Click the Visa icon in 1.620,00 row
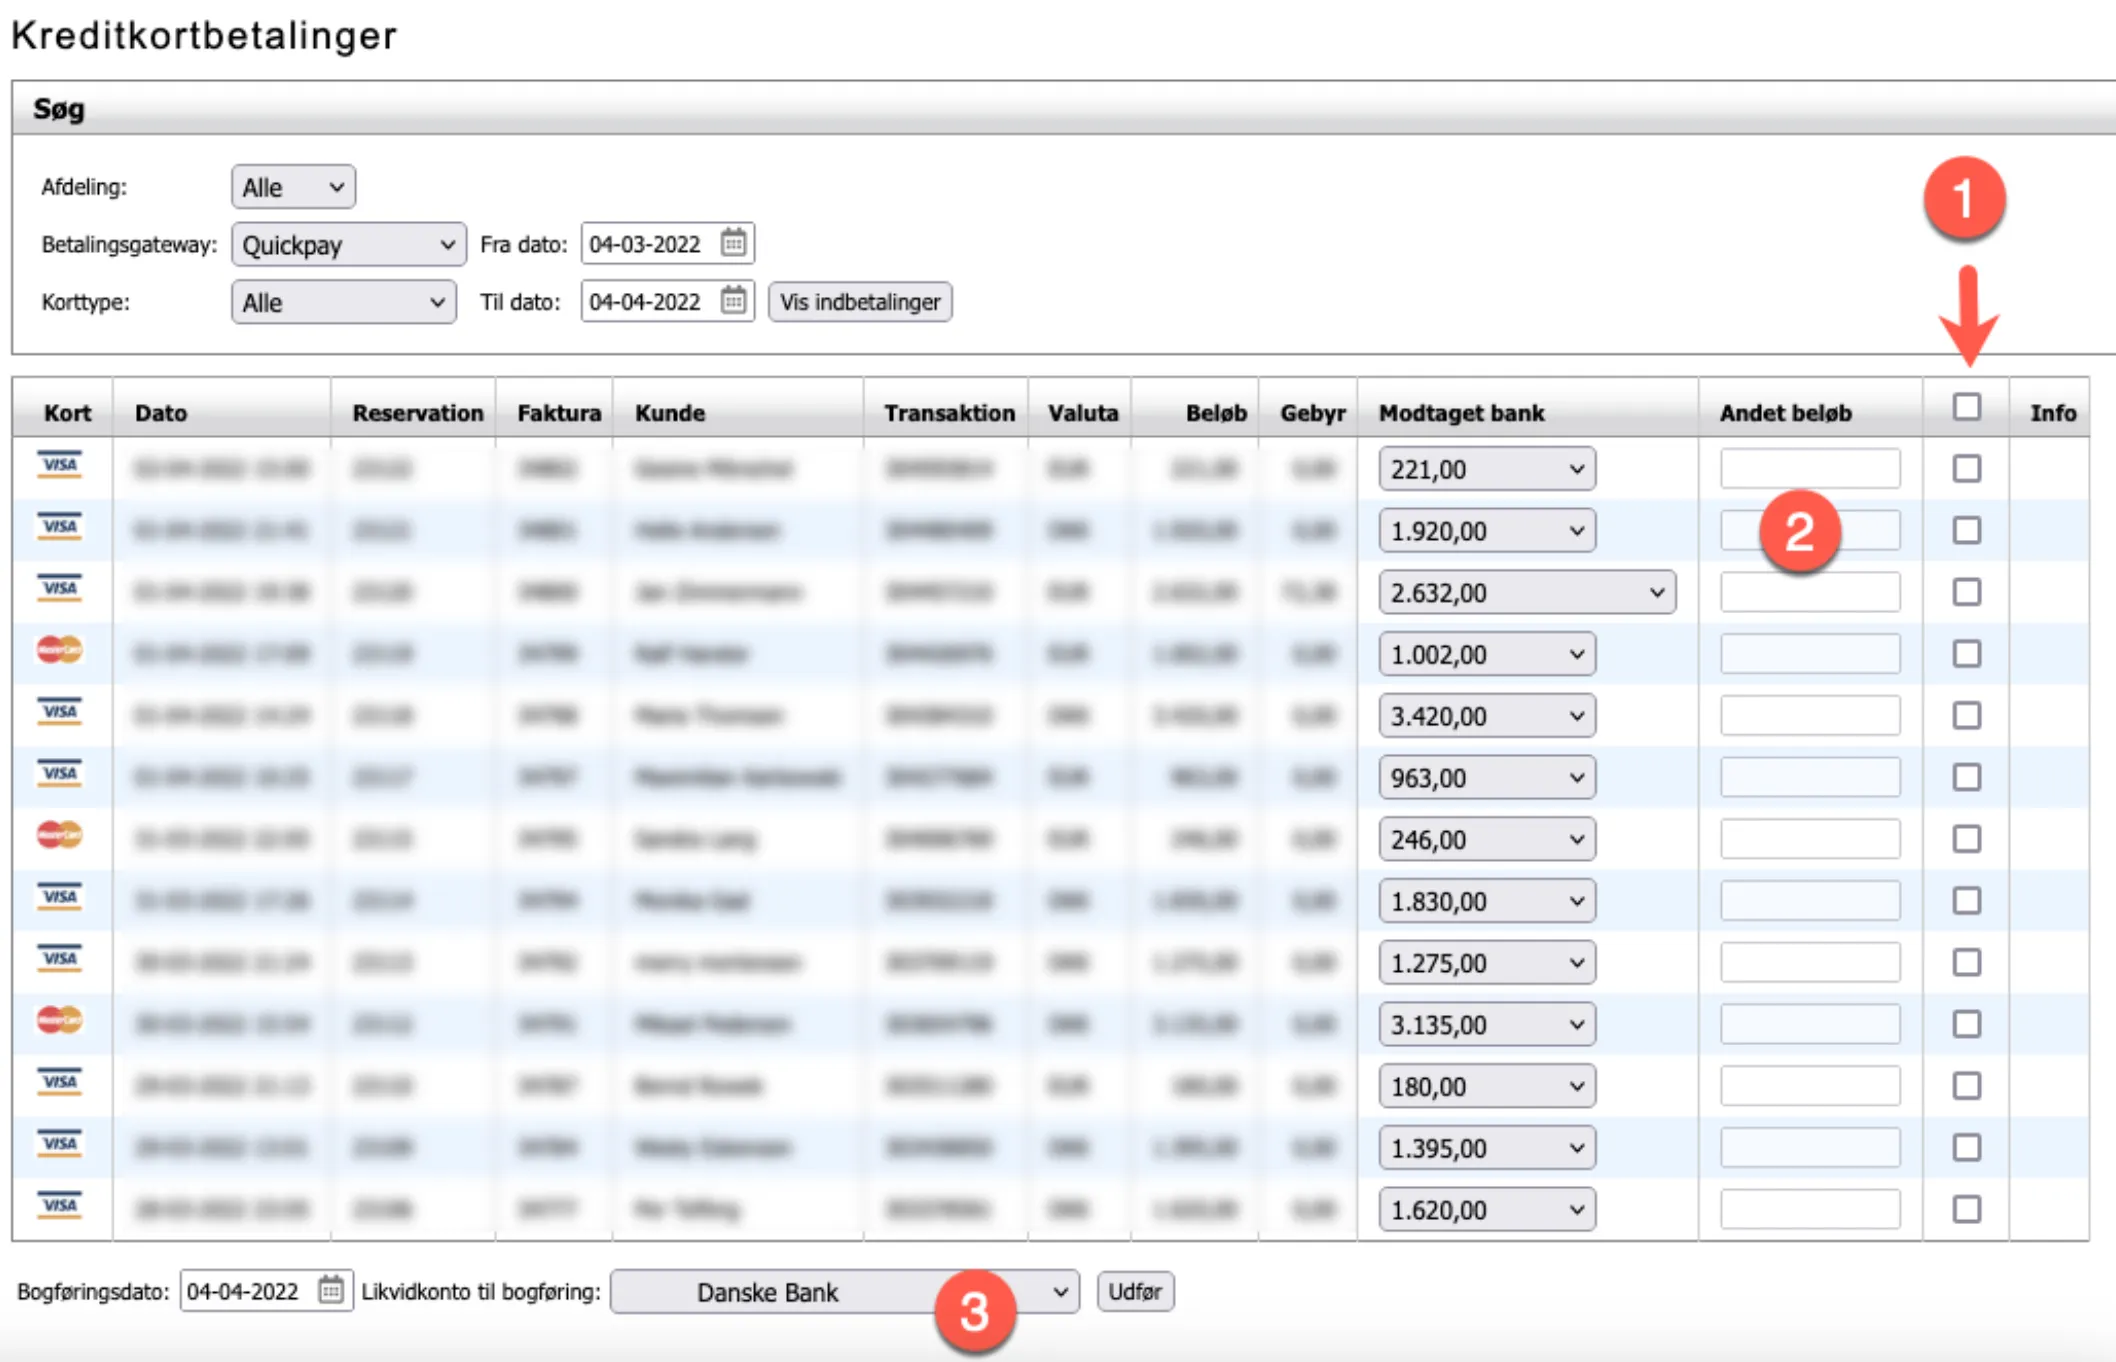2116x1362 pixels. pos(60,1206)
